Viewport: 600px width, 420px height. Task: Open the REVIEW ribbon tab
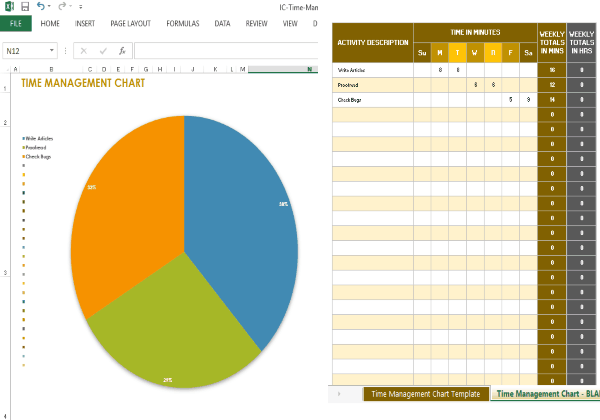[x=256, y=23]
